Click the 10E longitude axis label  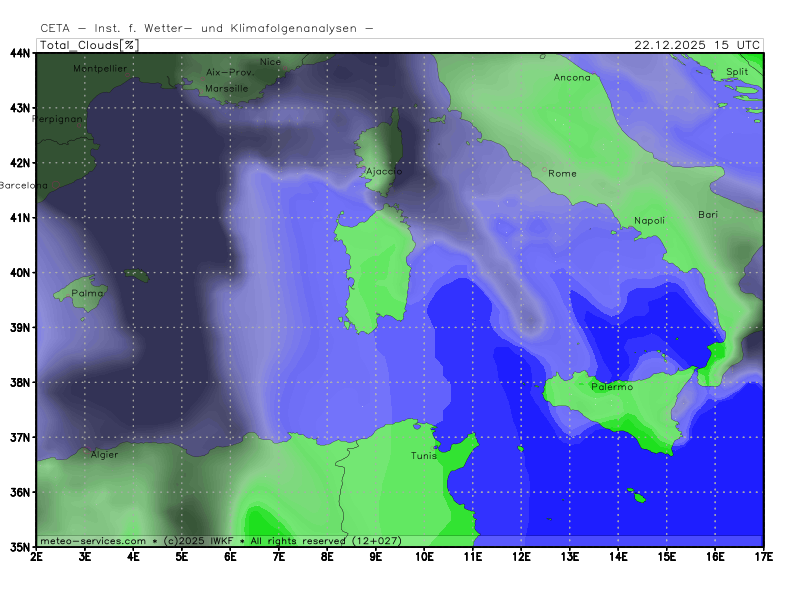click(424, 555)
